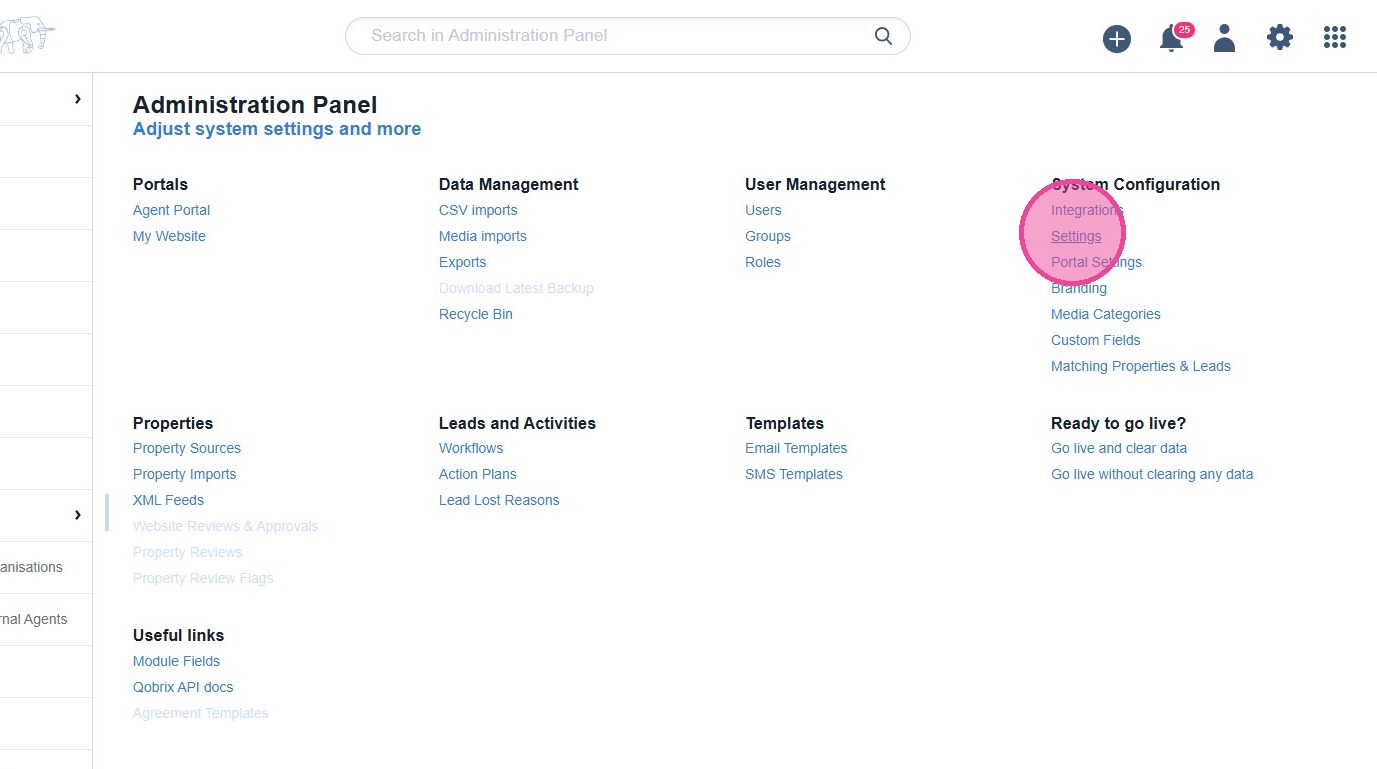The height and width of the screenshot is (769, 1377).
Task: Click the elephant logo icon
Action: (x=26, y=37)
